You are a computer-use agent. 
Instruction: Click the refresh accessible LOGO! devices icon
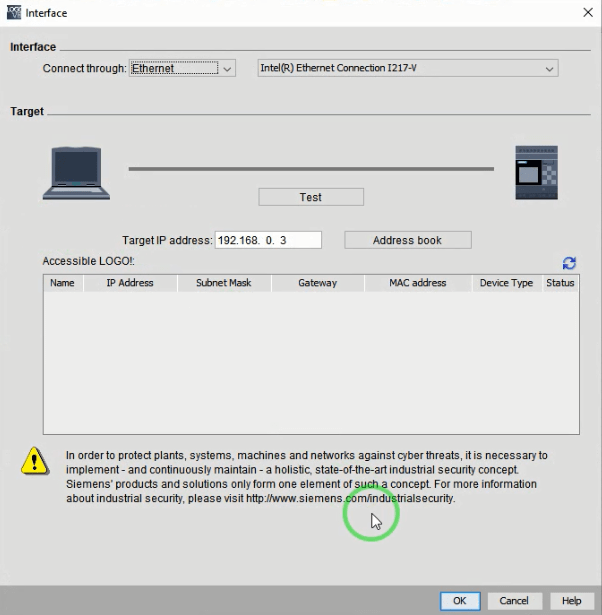[569, 263]
